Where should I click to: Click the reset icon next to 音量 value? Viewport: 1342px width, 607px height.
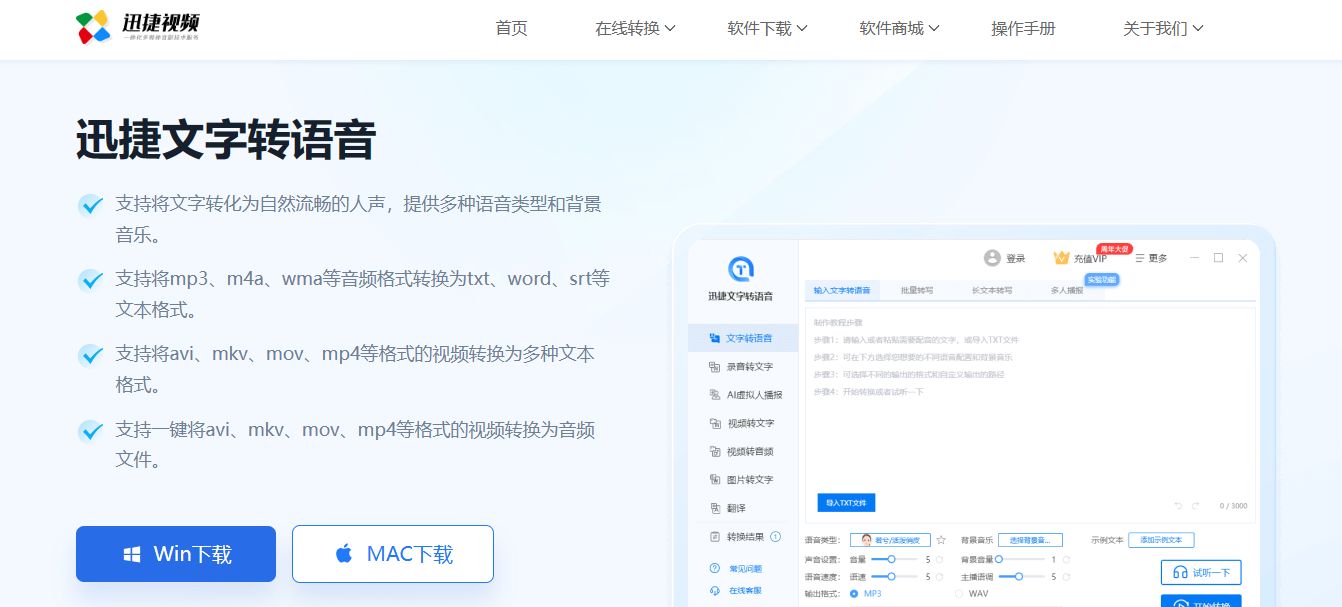[940, 559]
